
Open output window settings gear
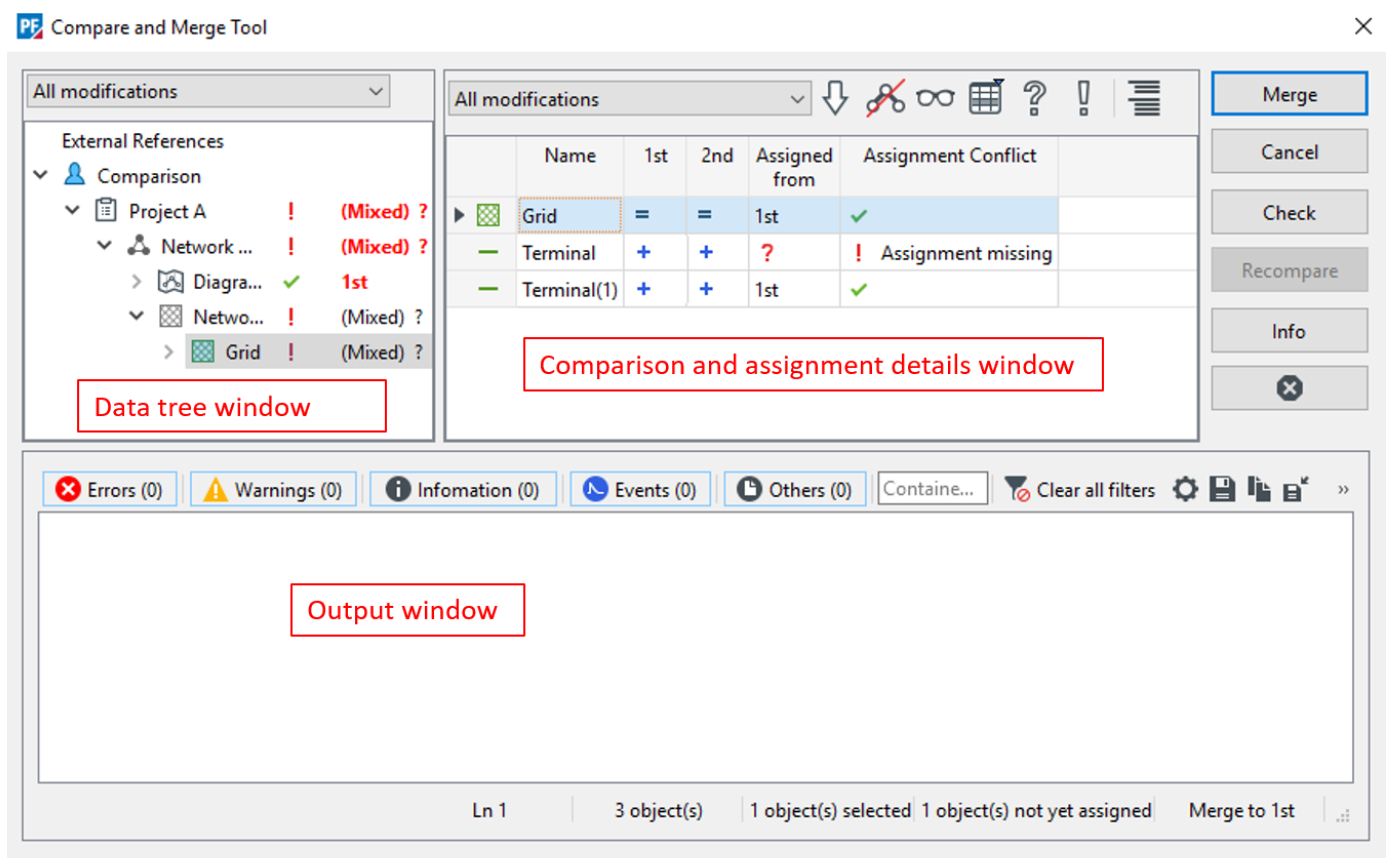tap(1185, 490)
